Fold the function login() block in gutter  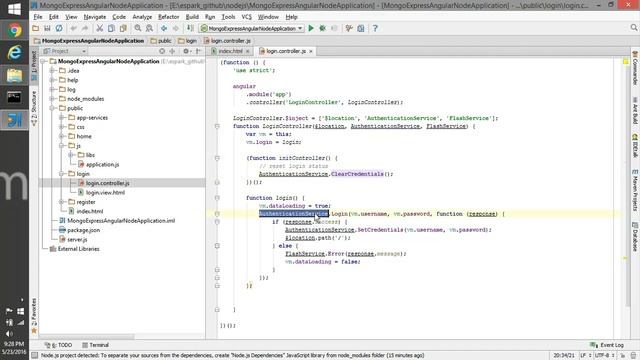tap(217, 198)
